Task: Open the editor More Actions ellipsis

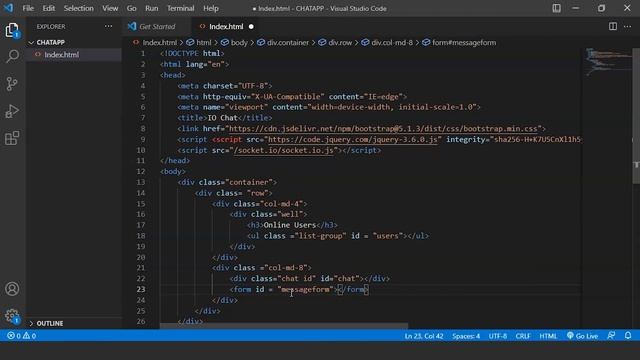Action: tap(627, 27)
